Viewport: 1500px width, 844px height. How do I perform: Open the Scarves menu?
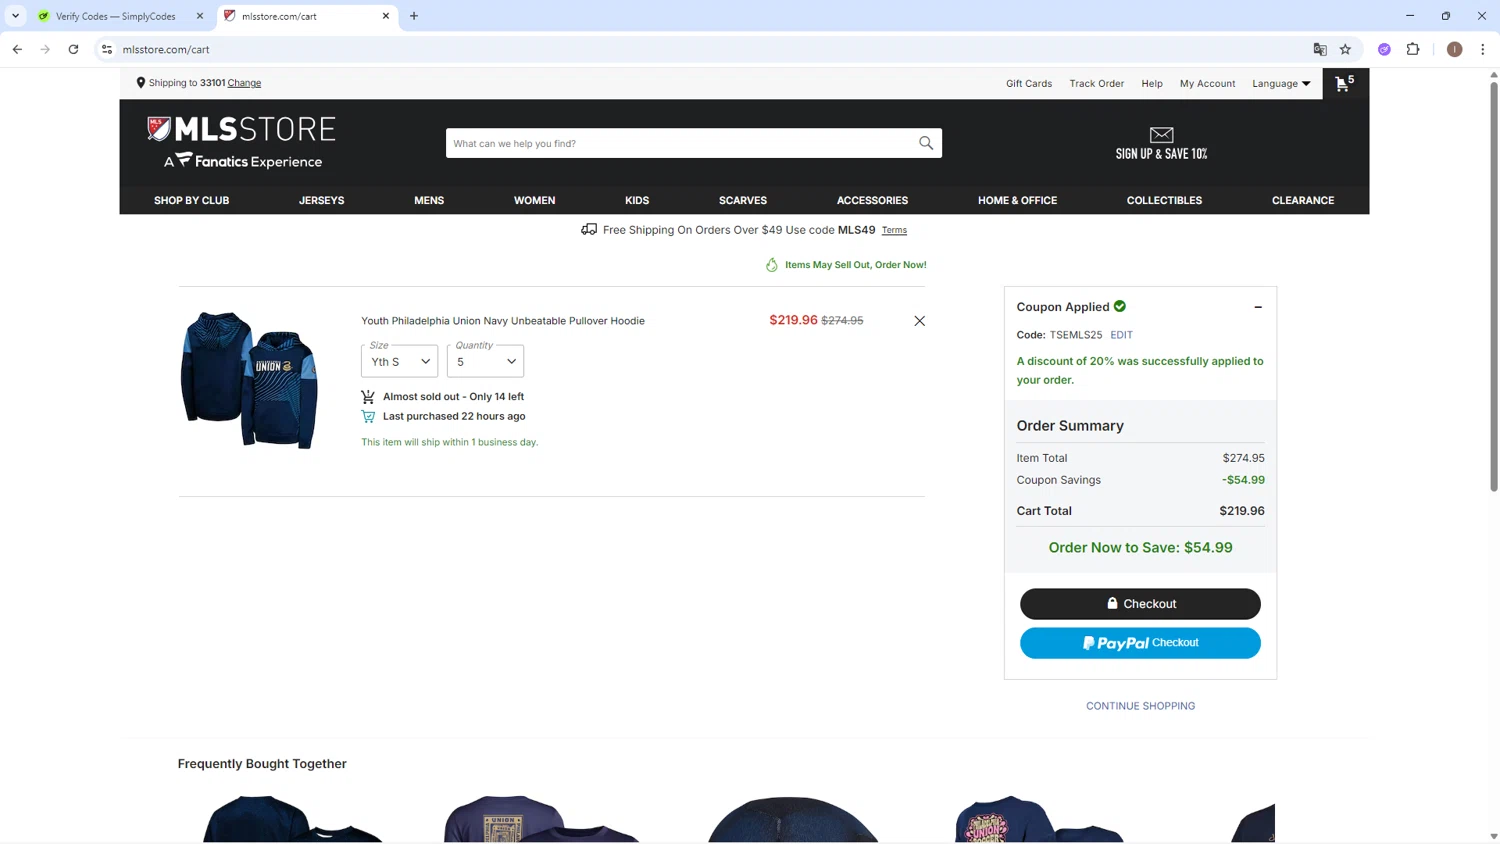tap(743, 200)
